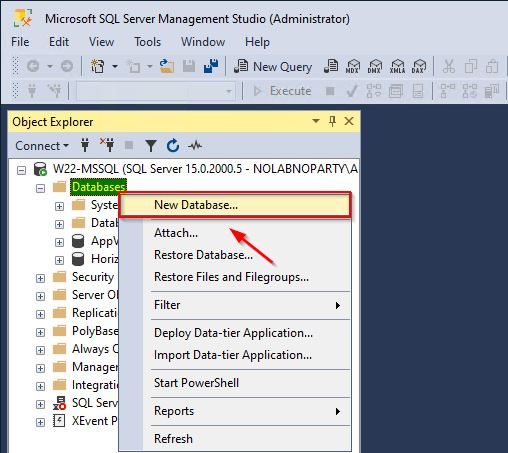Click the DMX query icon

point(375,66)
